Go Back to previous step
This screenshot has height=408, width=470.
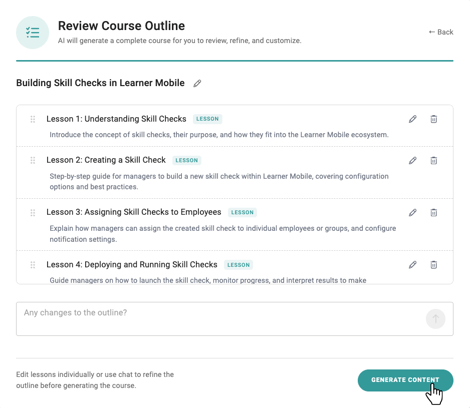(x=441, y=32)
